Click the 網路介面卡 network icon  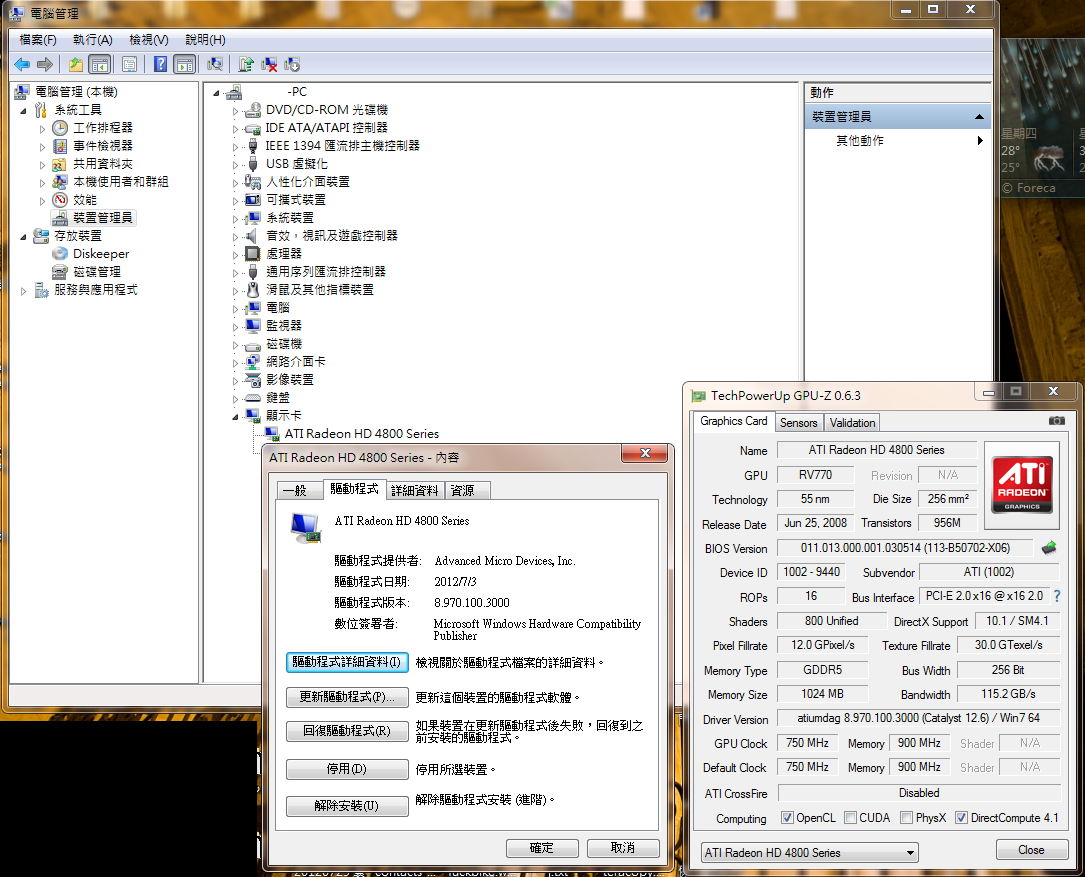pyautogui.click(x=253, y=362)
